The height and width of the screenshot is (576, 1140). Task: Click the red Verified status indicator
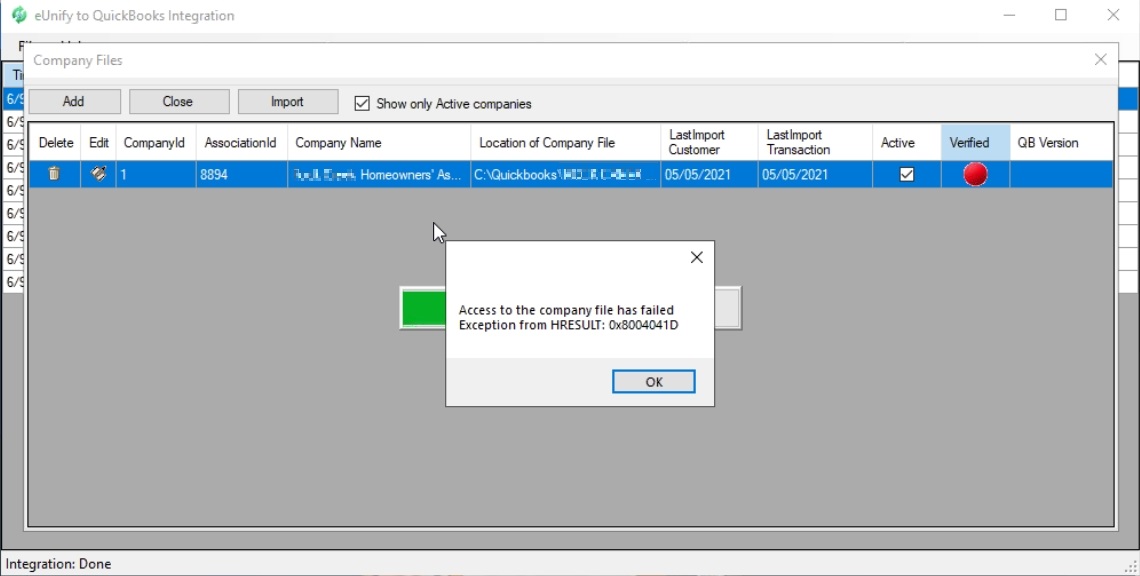click(x=975, y=175)
